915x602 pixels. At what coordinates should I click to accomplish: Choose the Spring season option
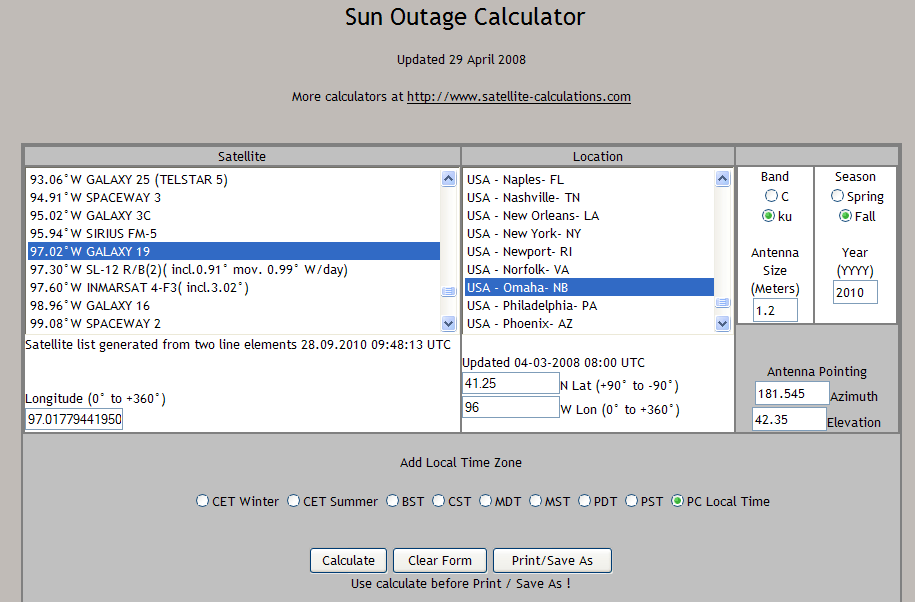pos(837,196)
